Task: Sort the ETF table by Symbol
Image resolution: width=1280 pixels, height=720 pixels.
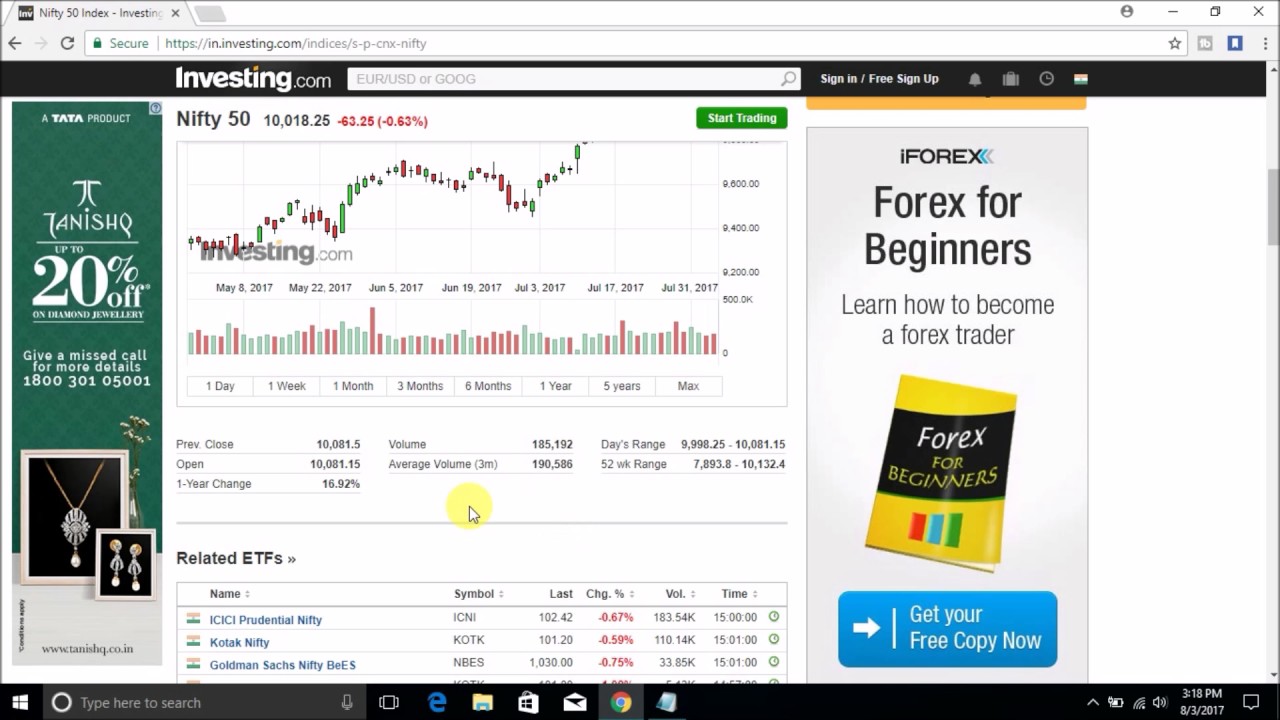Action: coord(479,594)
